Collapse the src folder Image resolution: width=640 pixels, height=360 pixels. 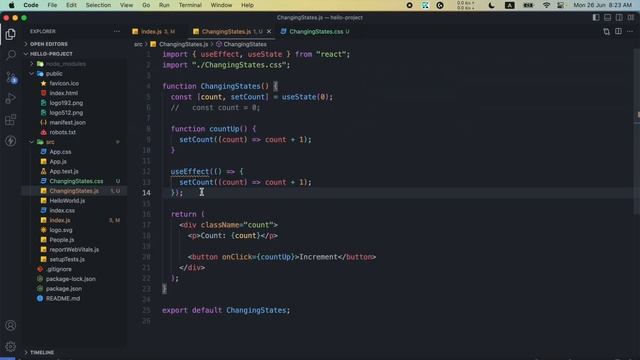point(50,142)
